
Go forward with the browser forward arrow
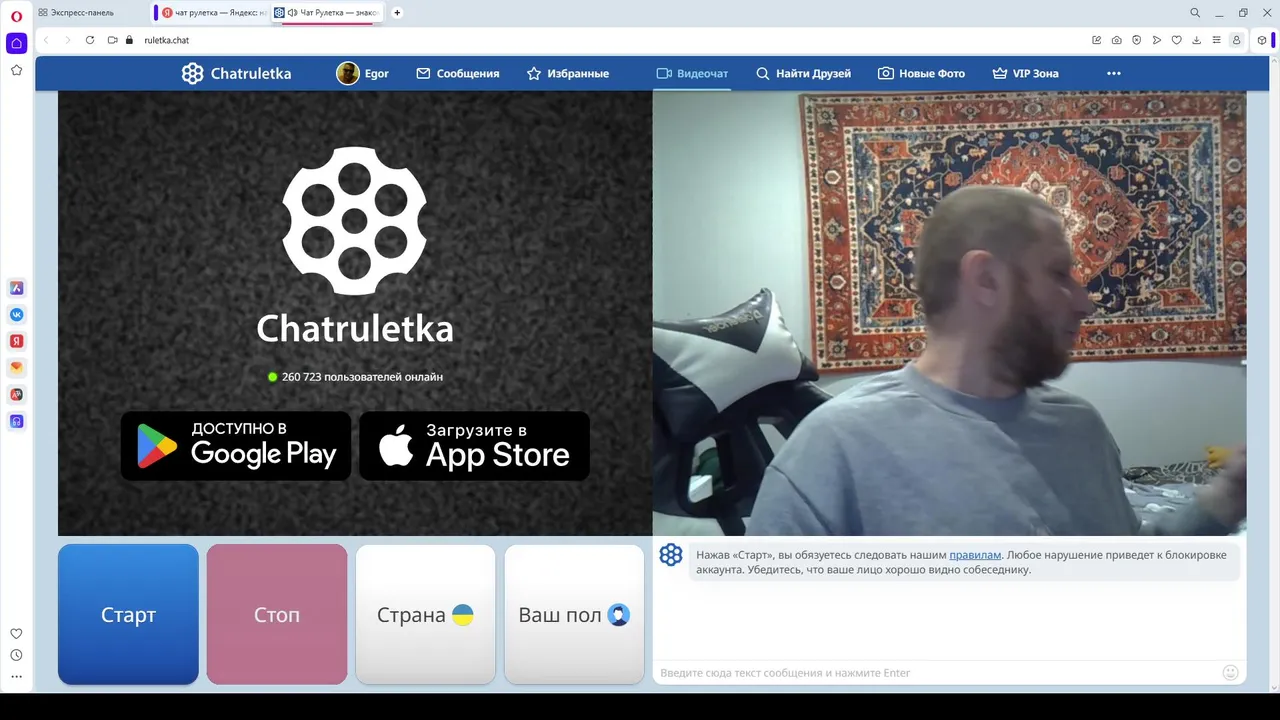tap(67, 40)
